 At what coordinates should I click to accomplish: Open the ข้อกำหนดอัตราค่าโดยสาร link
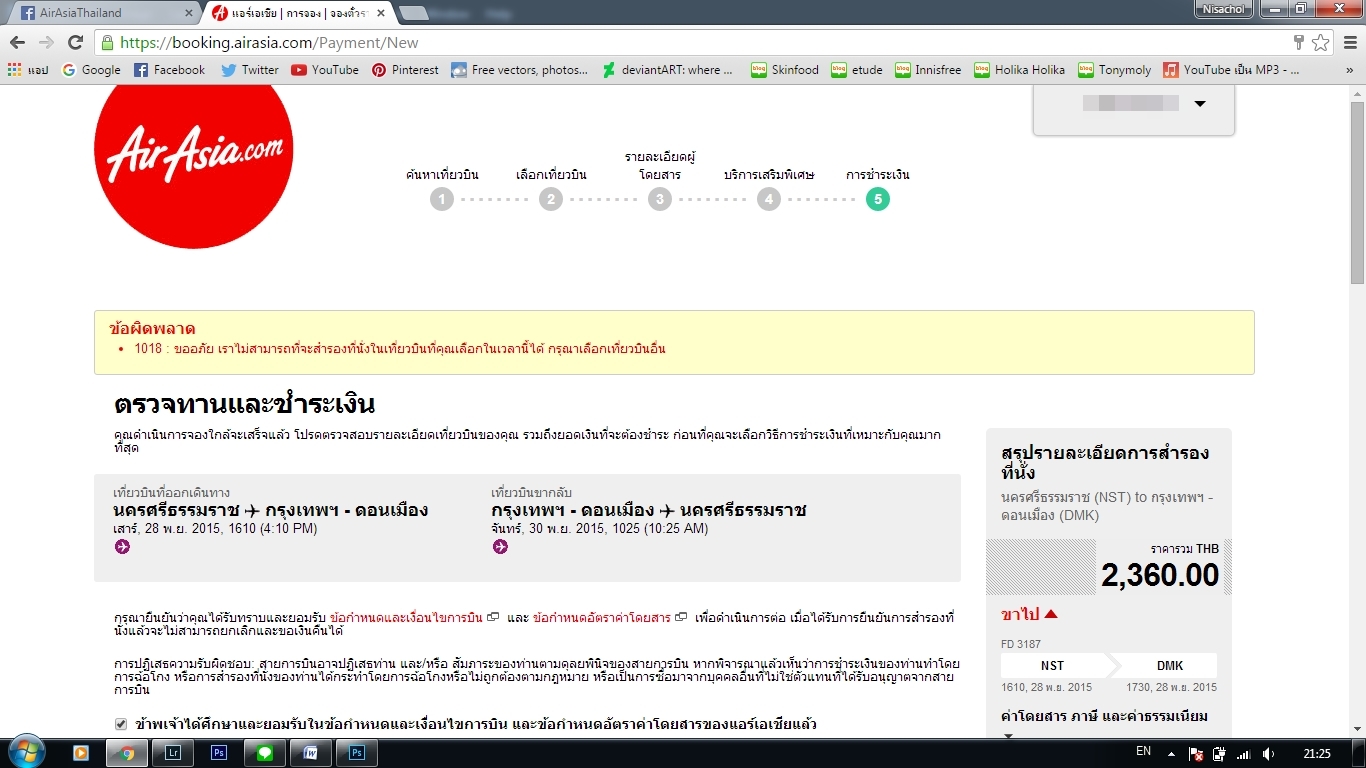coord(602,618)
